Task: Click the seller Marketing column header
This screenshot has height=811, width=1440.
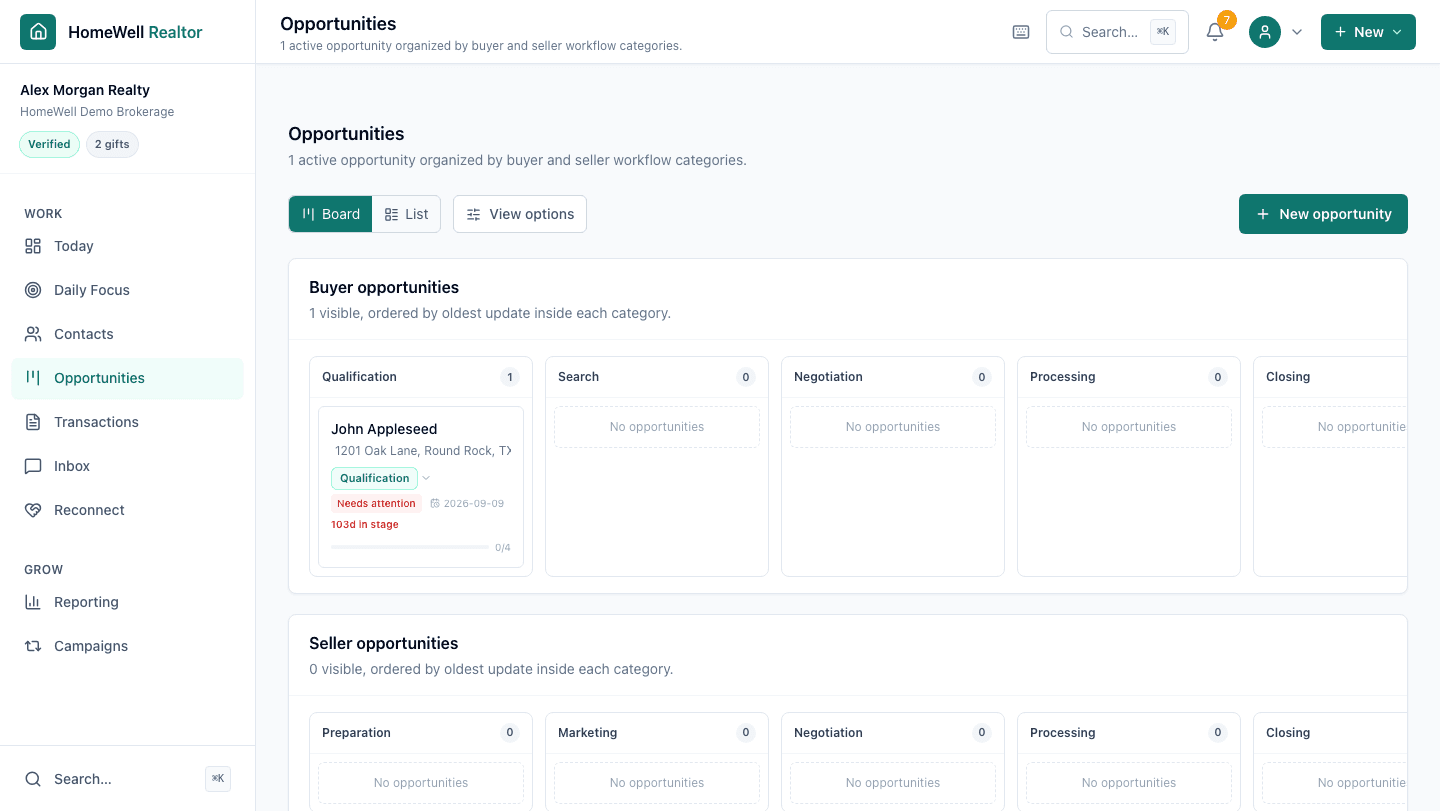Action: (x=657, y=733)
